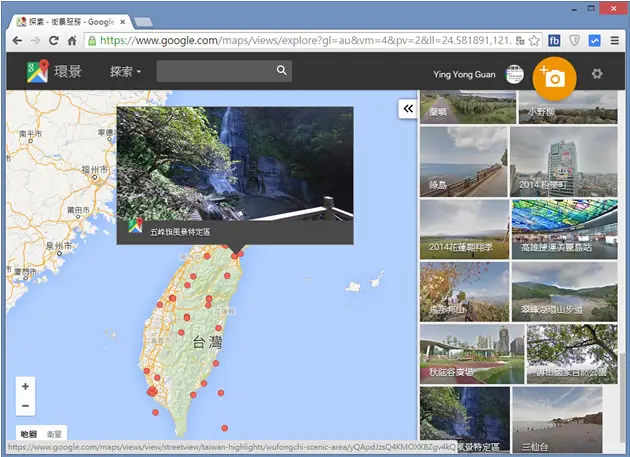Viewport: 630px width, 457px height.
Task: Expand the 探索 dropdown menu
Action: (125, 72)
